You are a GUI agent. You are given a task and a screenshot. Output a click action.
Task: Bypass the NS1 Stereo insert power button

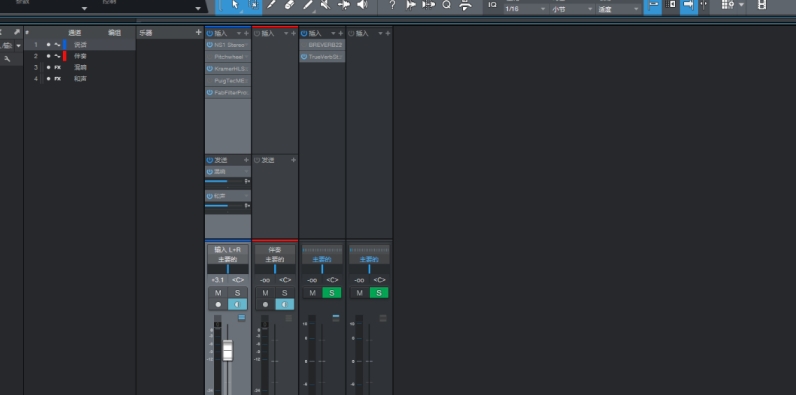click(210, 45)
